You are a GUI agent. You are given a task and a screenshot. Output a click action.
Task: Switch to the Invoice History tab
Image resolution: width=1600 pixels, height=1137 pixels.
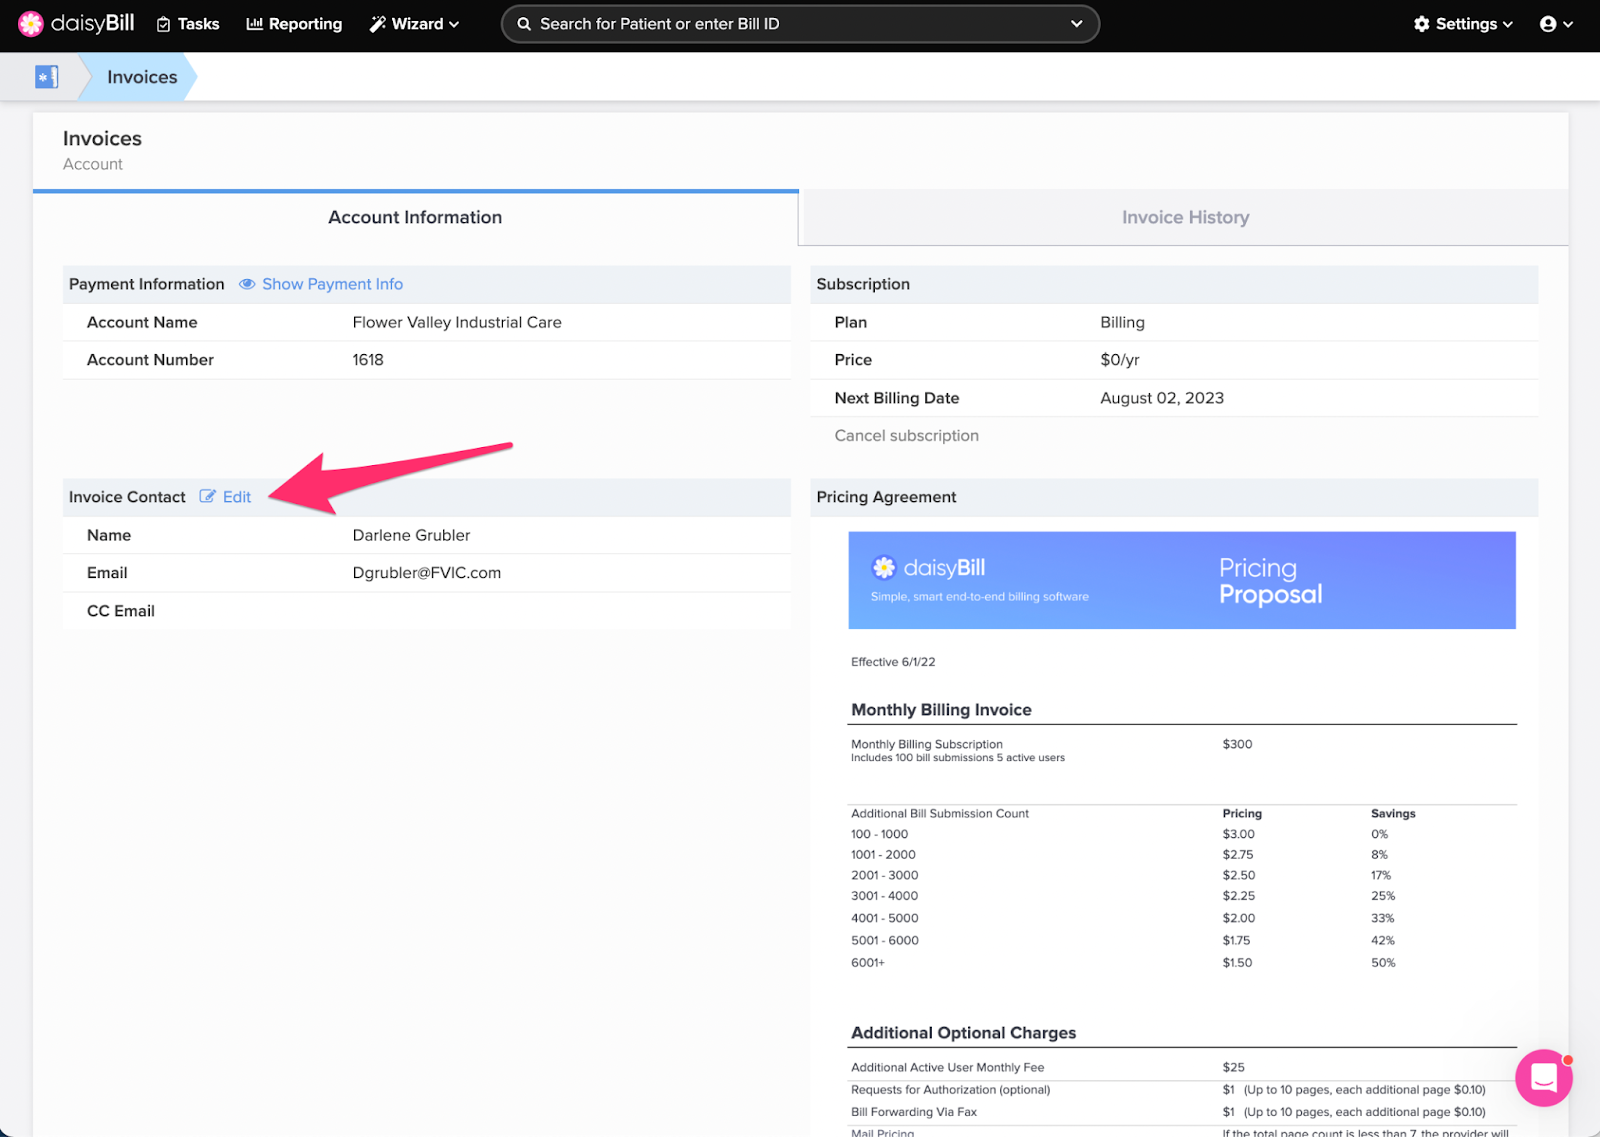tap(1184, 217)
